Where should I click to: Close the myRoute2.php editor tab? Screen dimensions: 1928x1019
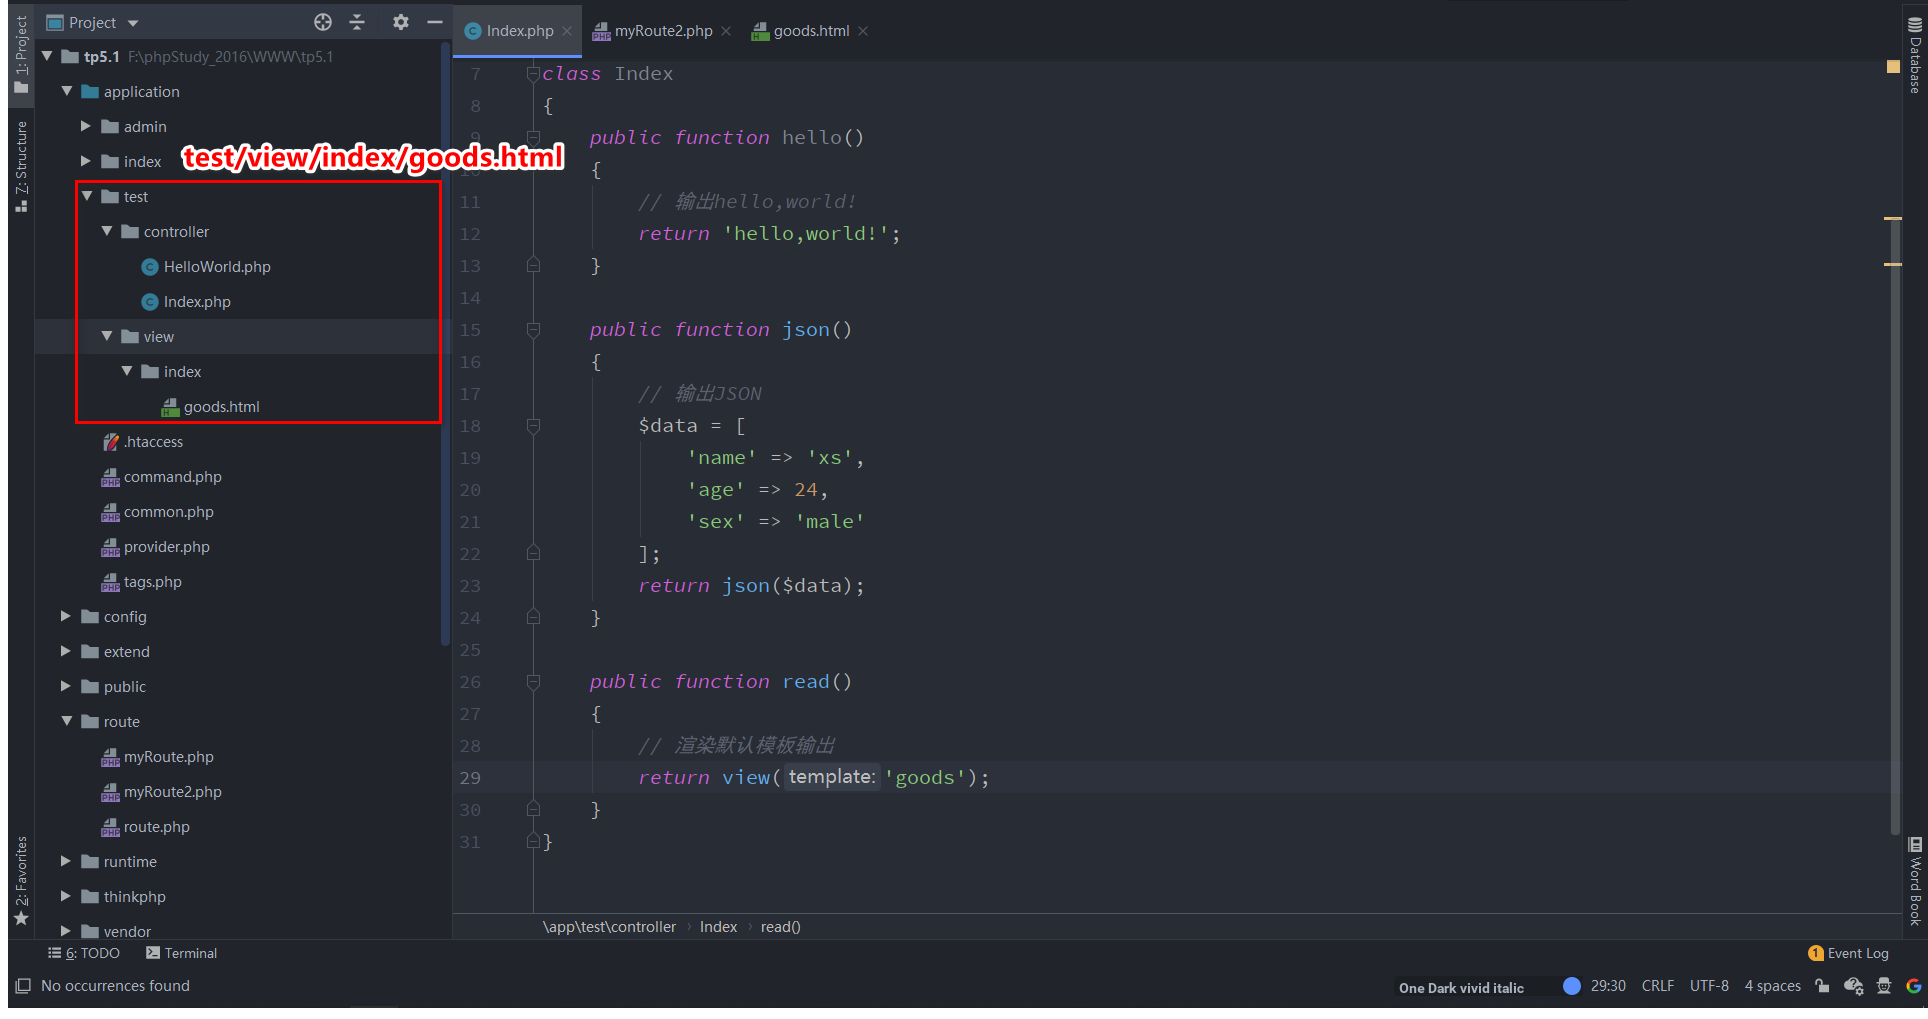pyautogui.click(x=726, y=31)
